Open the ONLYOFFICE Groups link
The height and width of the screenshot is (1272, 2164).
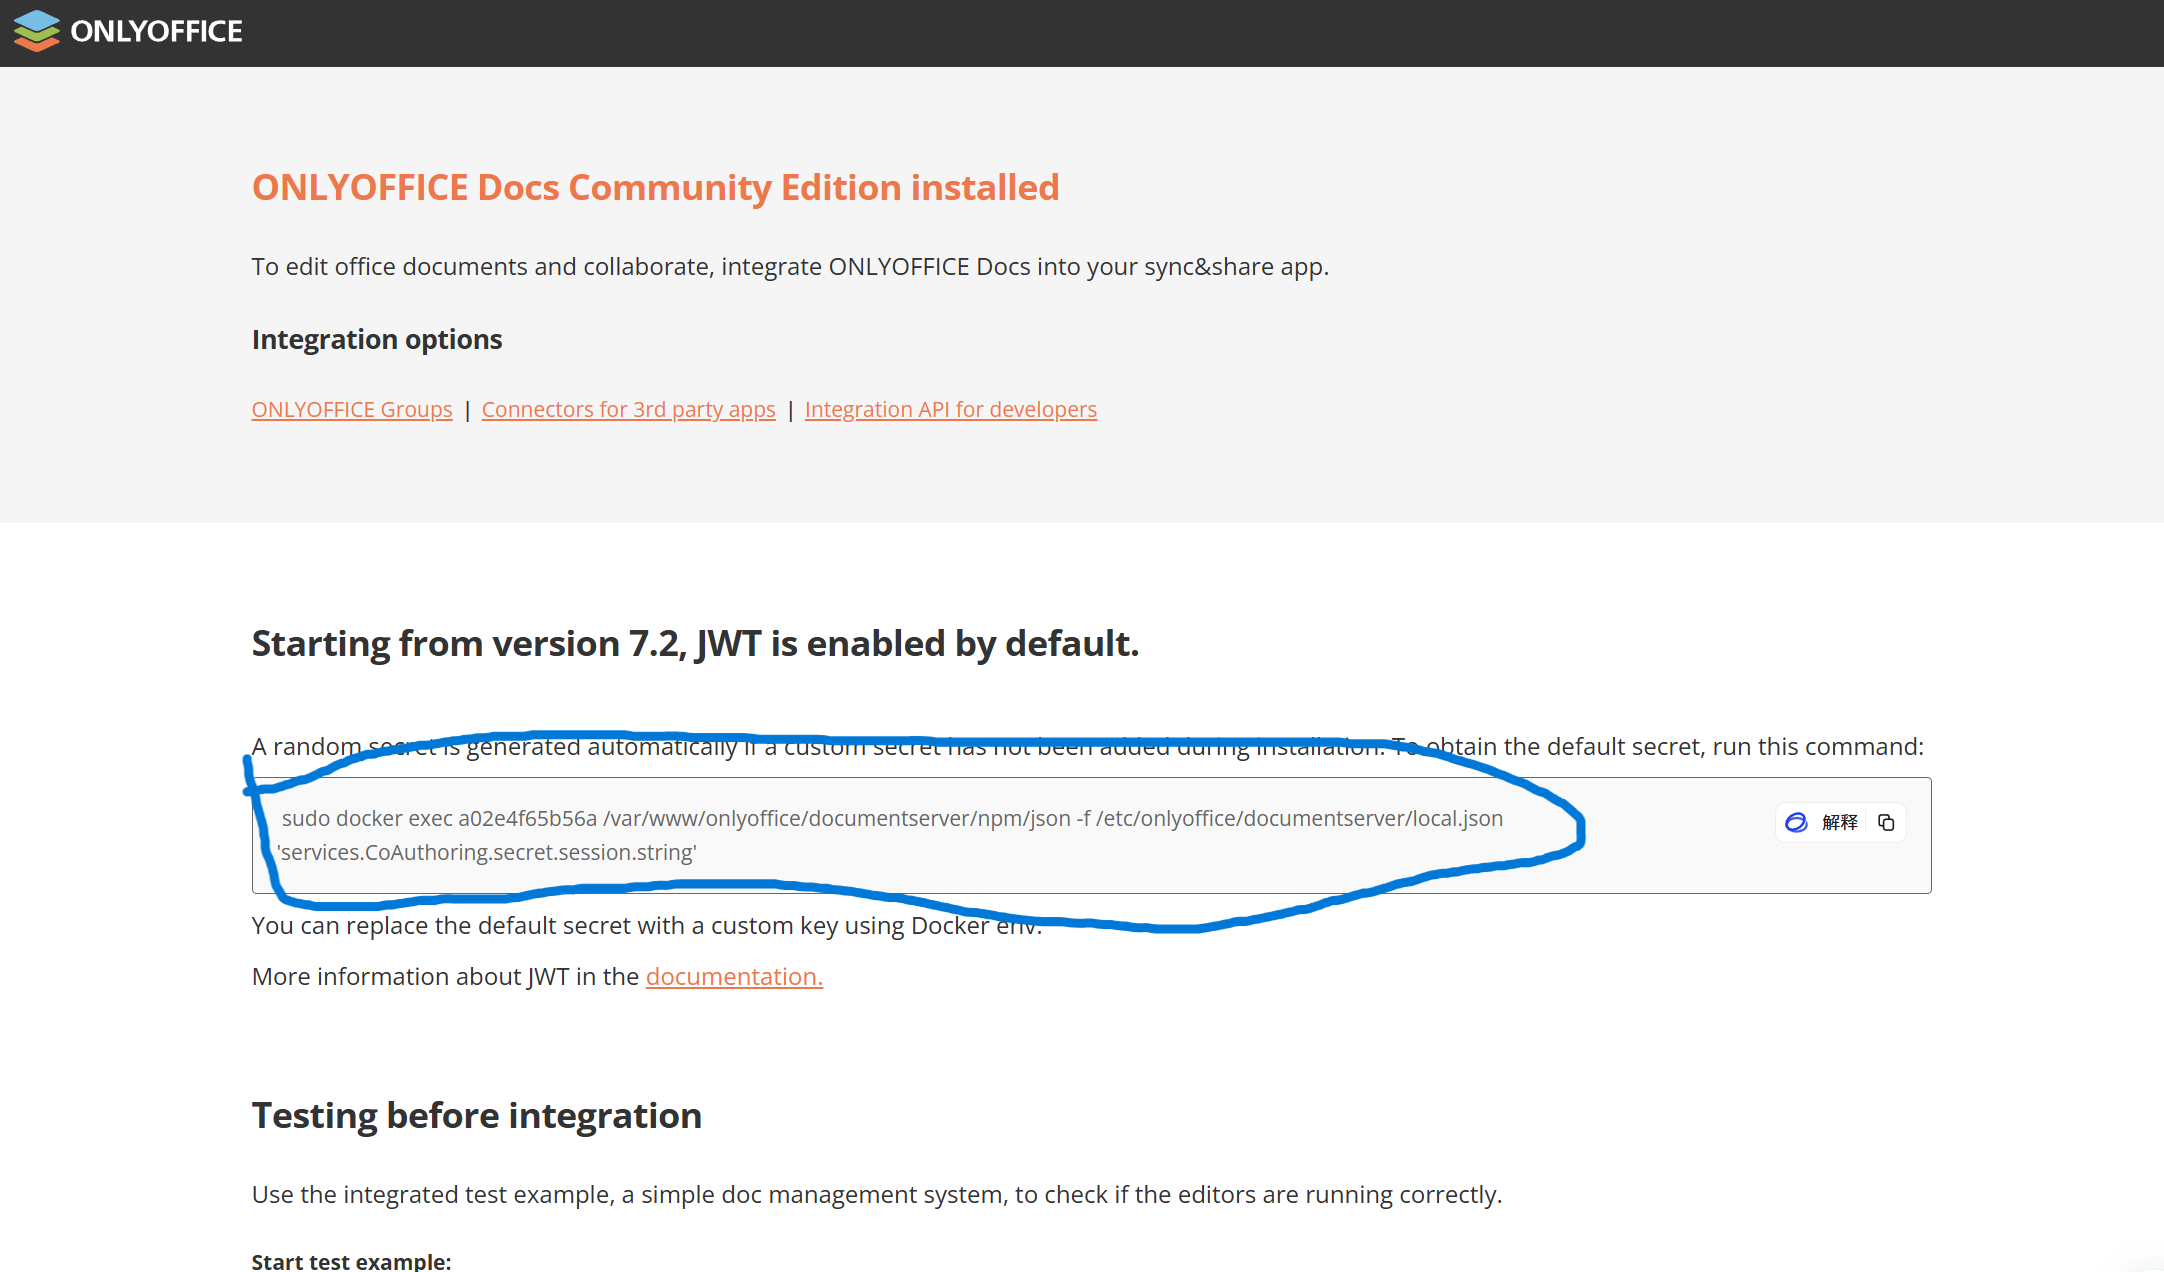[x=351, y=409]
